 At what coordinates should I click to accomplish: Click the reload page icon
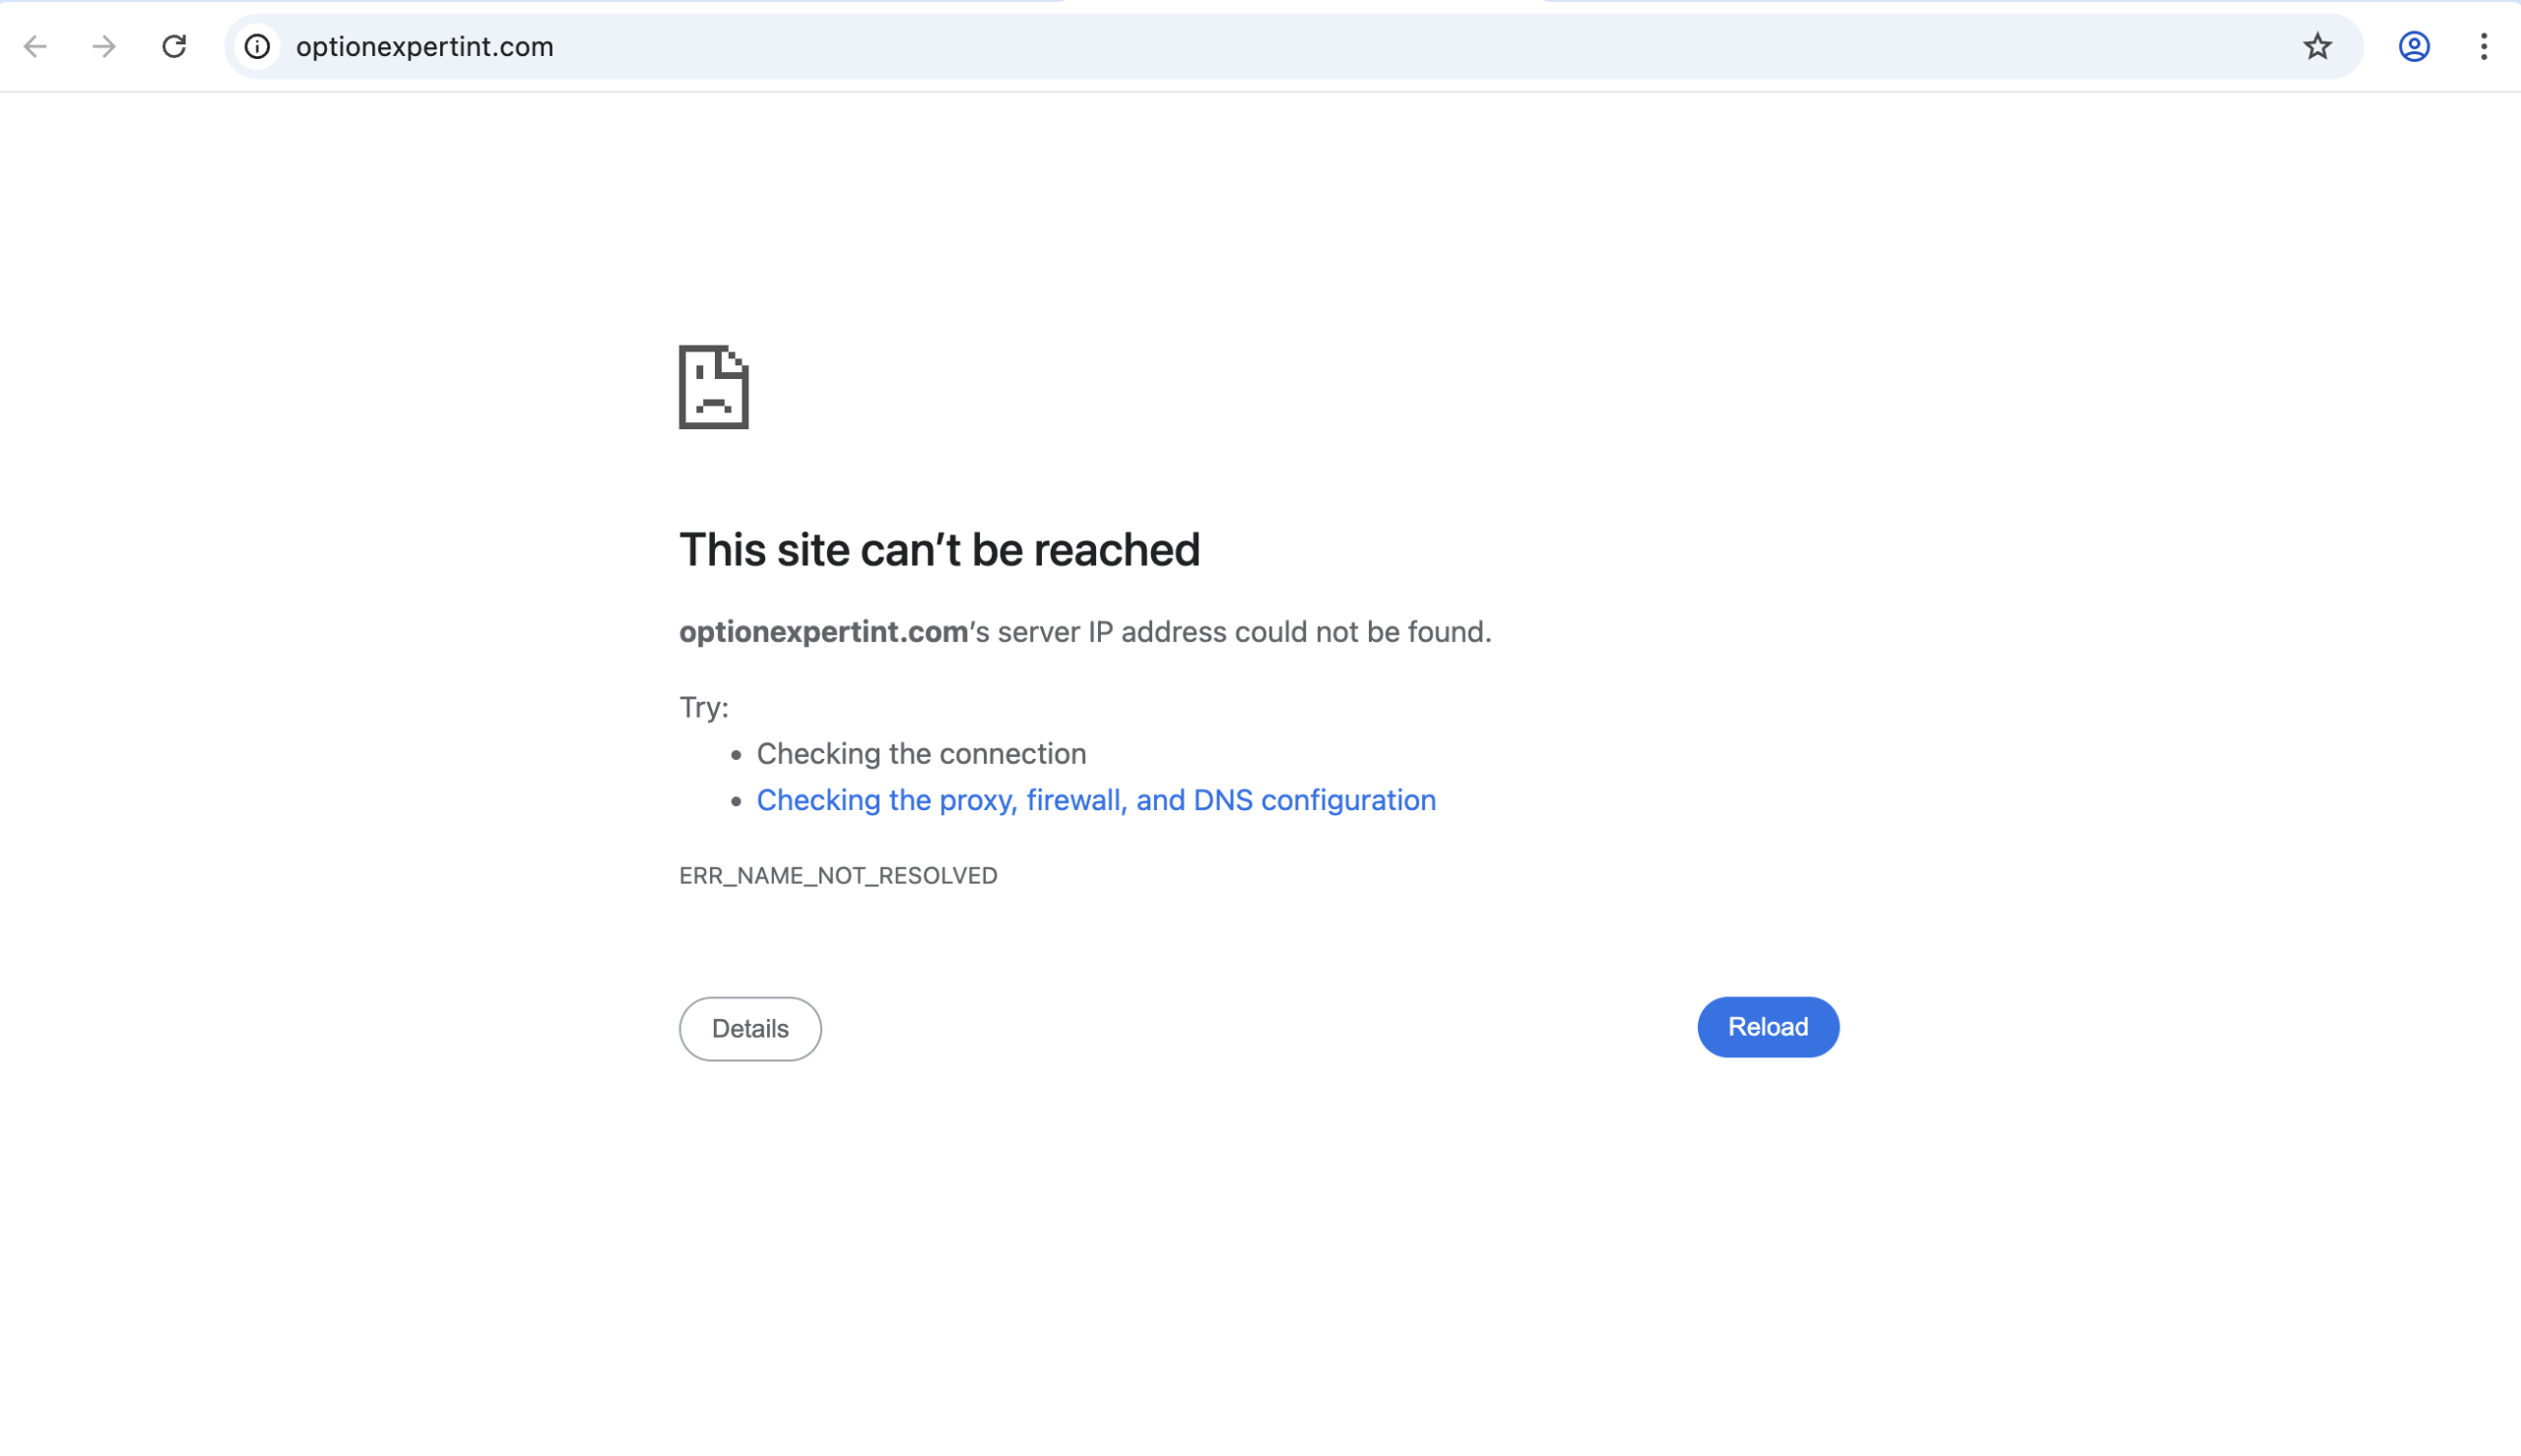pos(174,46)
